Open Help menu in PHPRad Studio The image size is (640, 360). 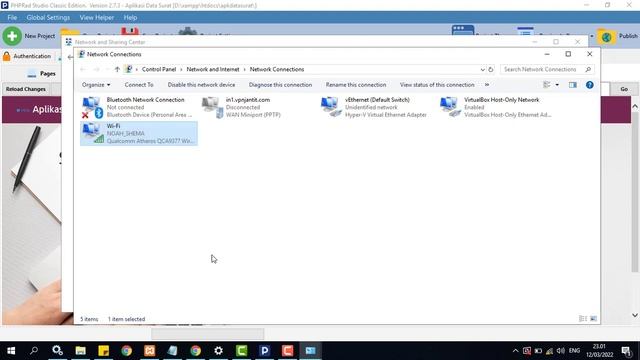coord(130,18)
